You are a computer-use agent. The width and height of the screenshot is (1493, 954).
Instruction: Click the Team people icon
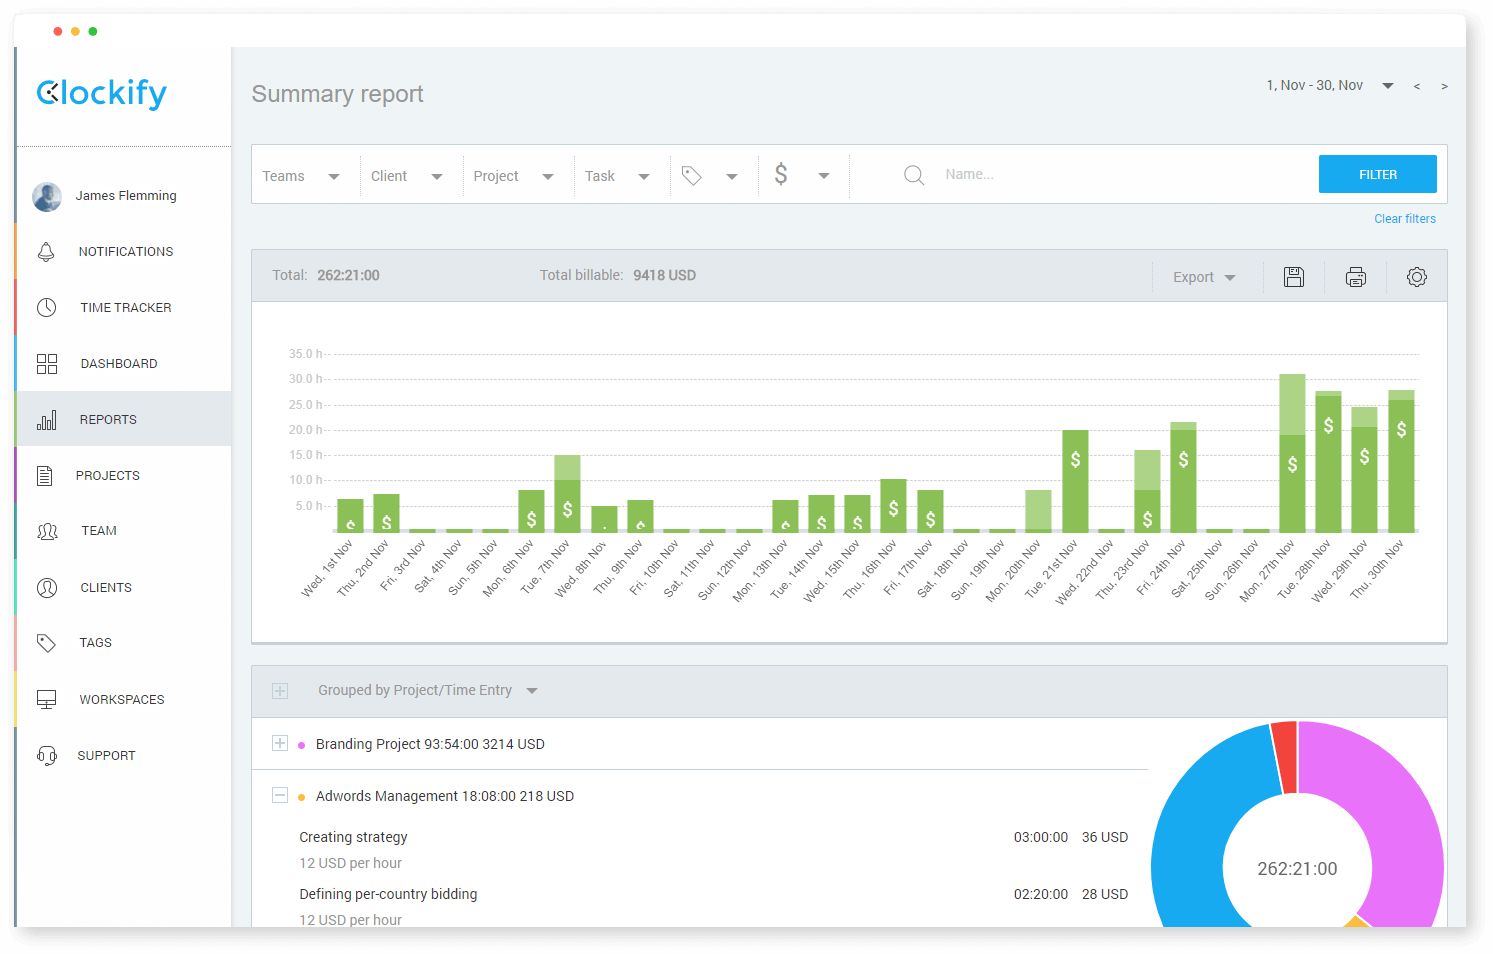tap(47, 531)
